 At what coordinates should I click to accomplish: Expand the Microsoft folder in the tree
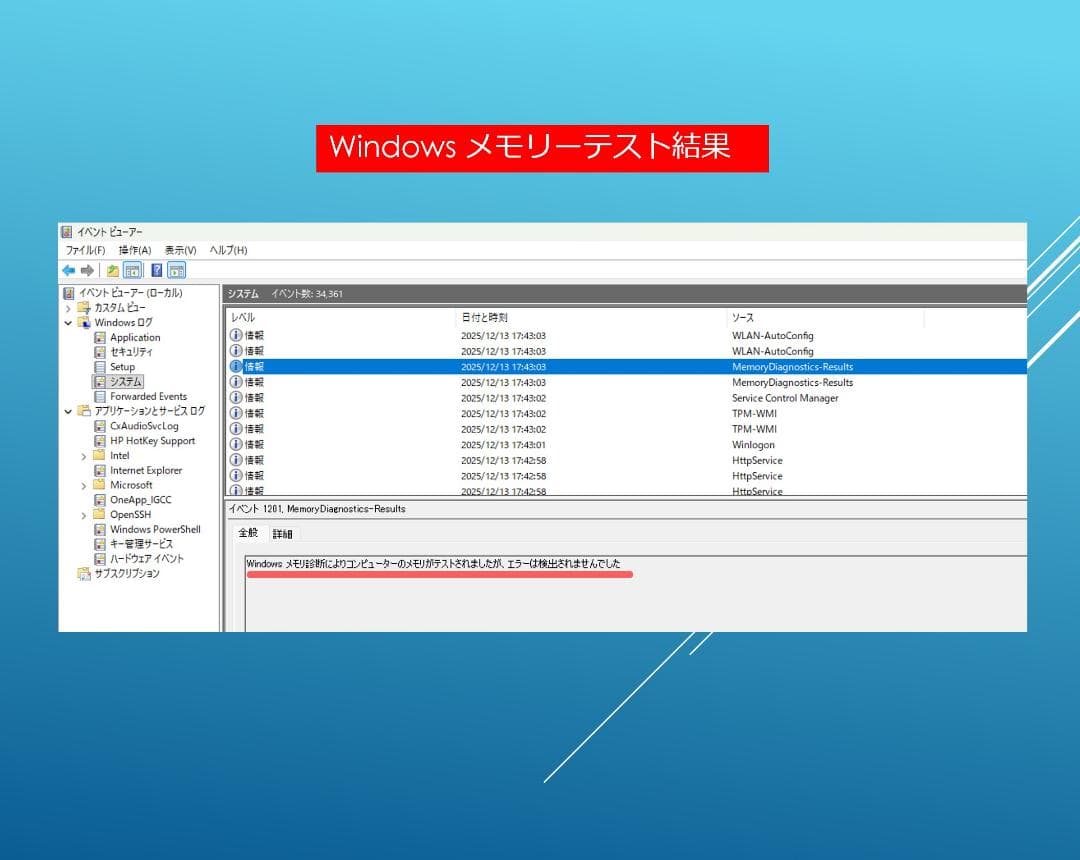click(x=84, y=486)
